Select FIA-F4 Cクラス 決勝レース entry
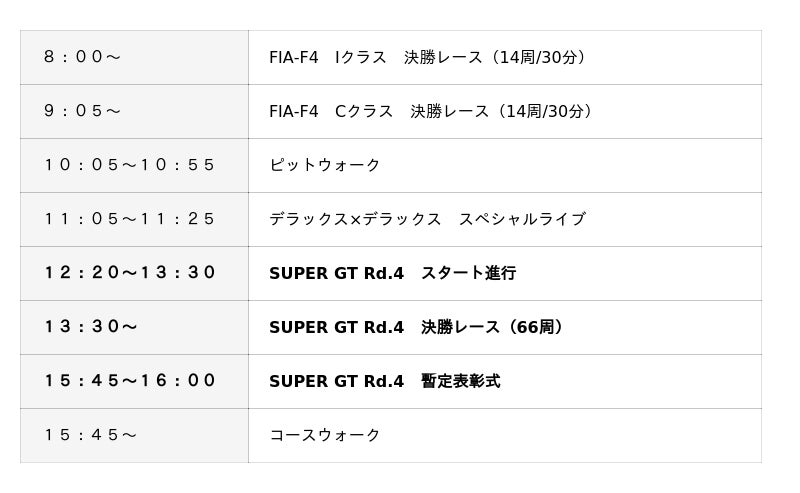The image size is (800, 493). 433,111
